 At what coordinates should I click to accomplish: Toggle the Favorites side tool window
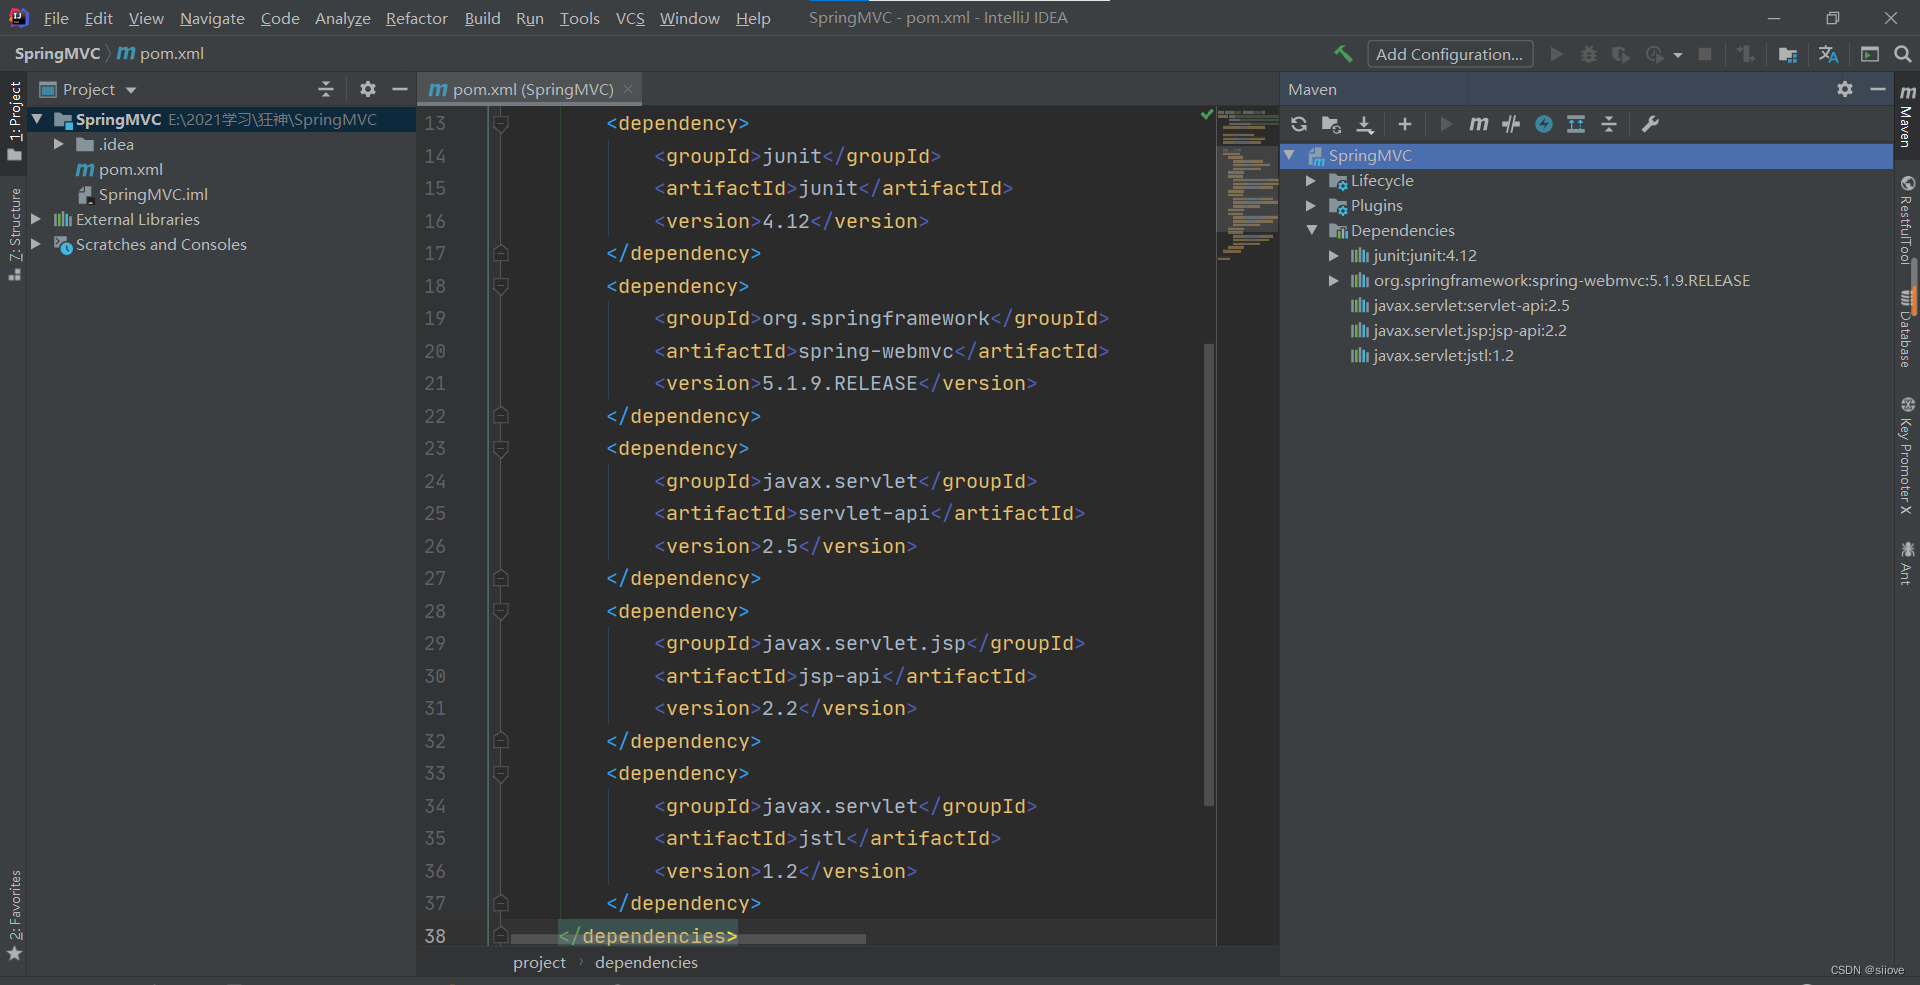point(14,916)
